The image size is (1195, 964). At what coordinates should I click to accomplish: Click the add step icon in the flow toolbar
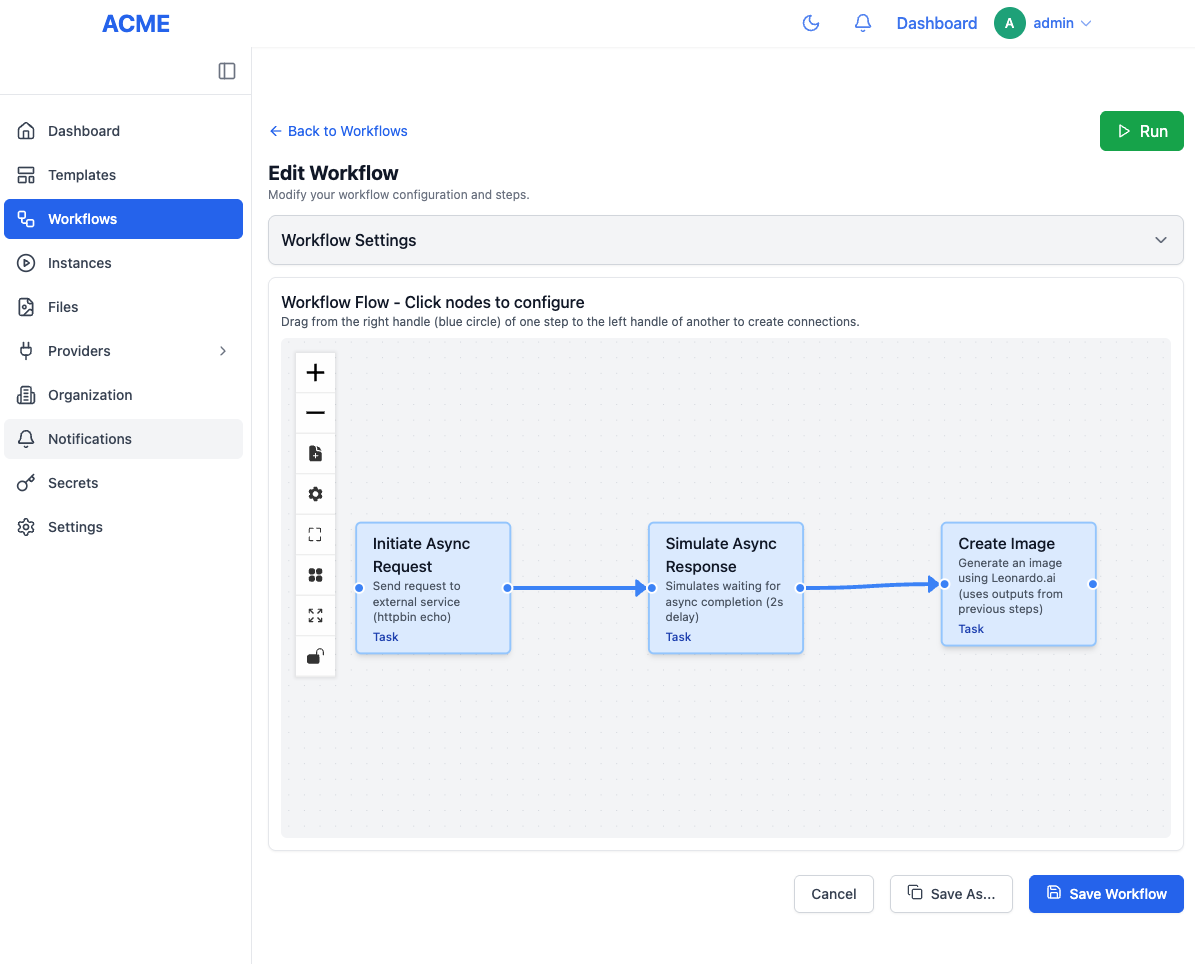315,453
